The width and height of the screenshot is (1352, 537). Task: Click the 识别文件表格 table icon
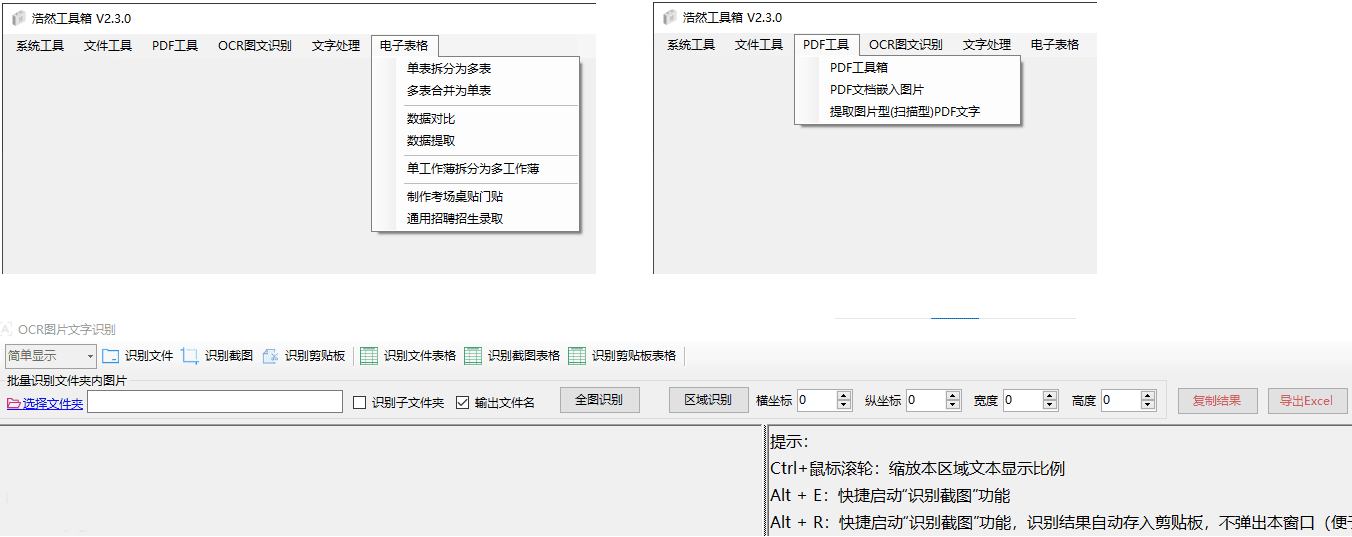click(x=369, y=356)
